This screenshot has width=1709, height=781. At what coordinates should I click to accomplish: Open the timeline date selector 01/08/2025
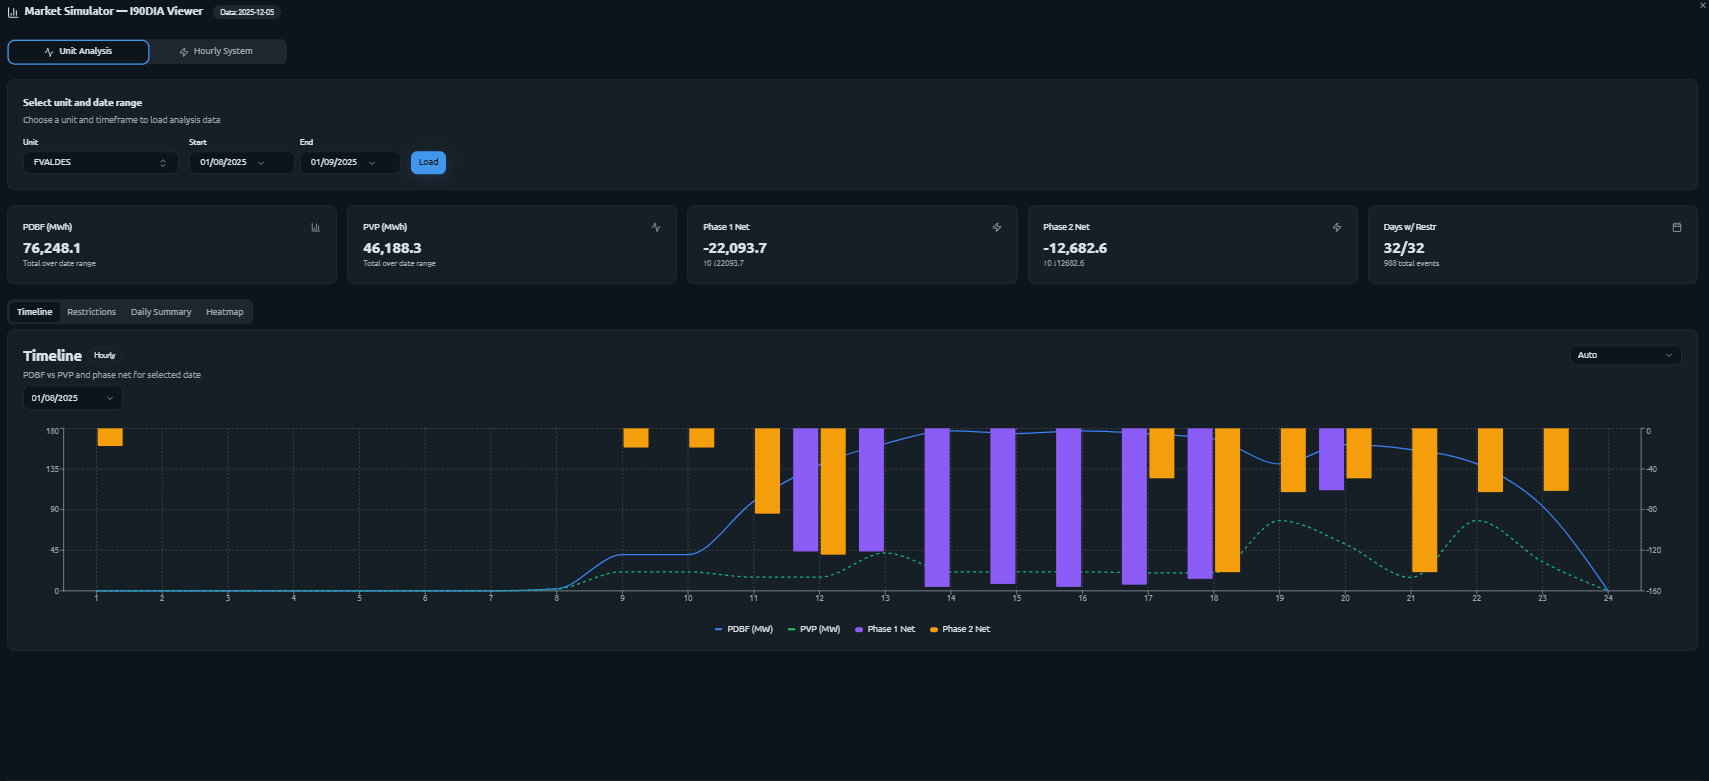72,398
